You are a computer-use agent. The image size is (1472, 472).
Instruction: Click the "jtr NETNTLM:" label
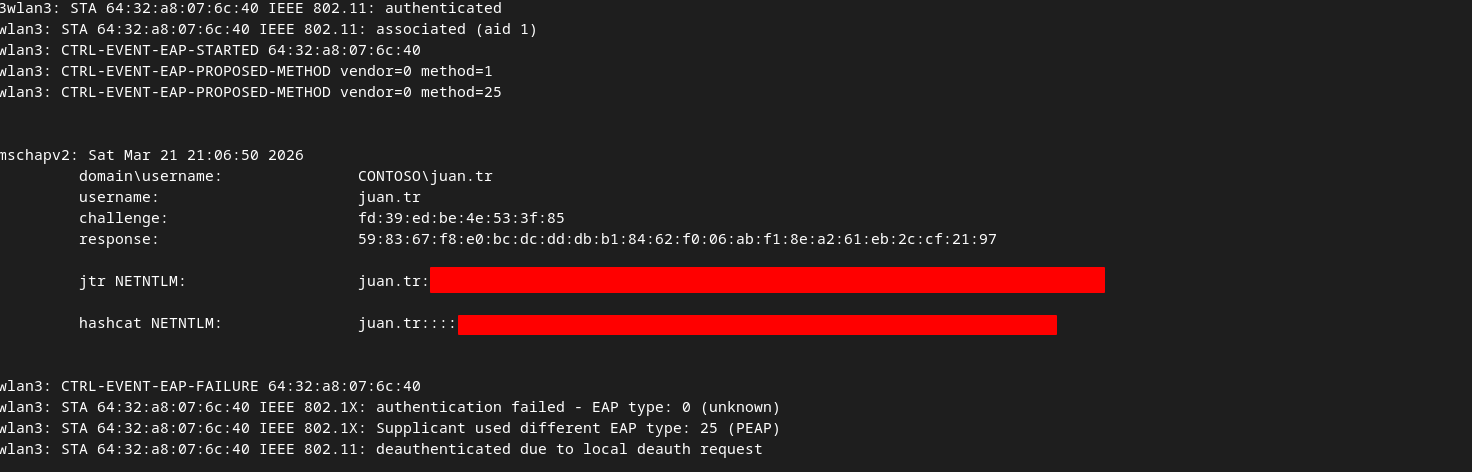pos(133,282)
